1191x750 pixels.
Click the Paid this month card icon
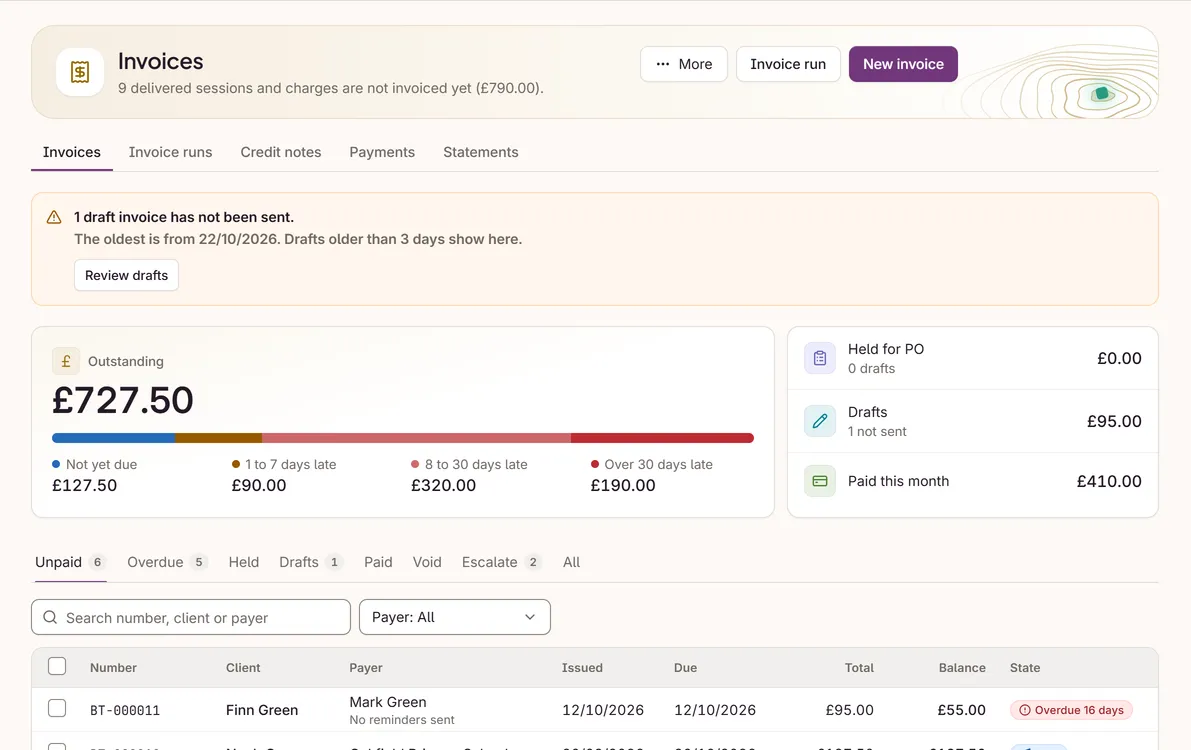point(820,481)
